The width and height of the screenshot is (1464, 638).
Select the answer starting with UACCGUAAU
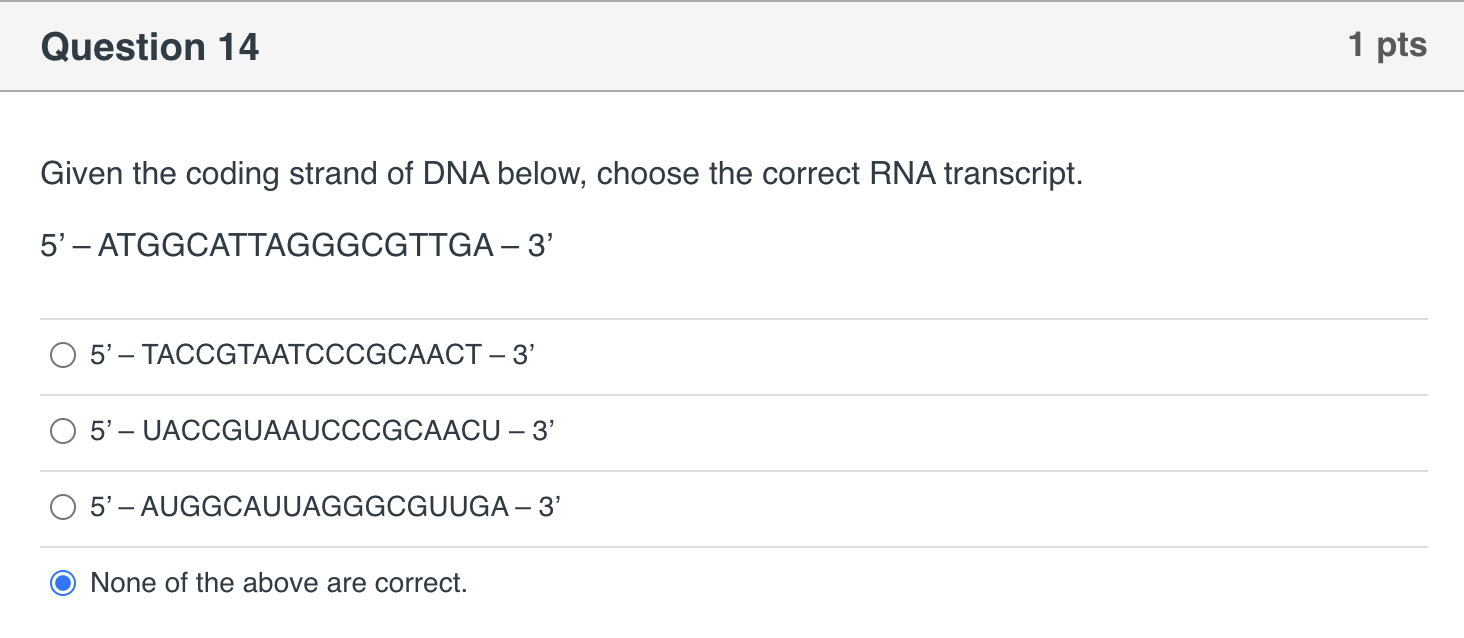click(x=62, y=431)
